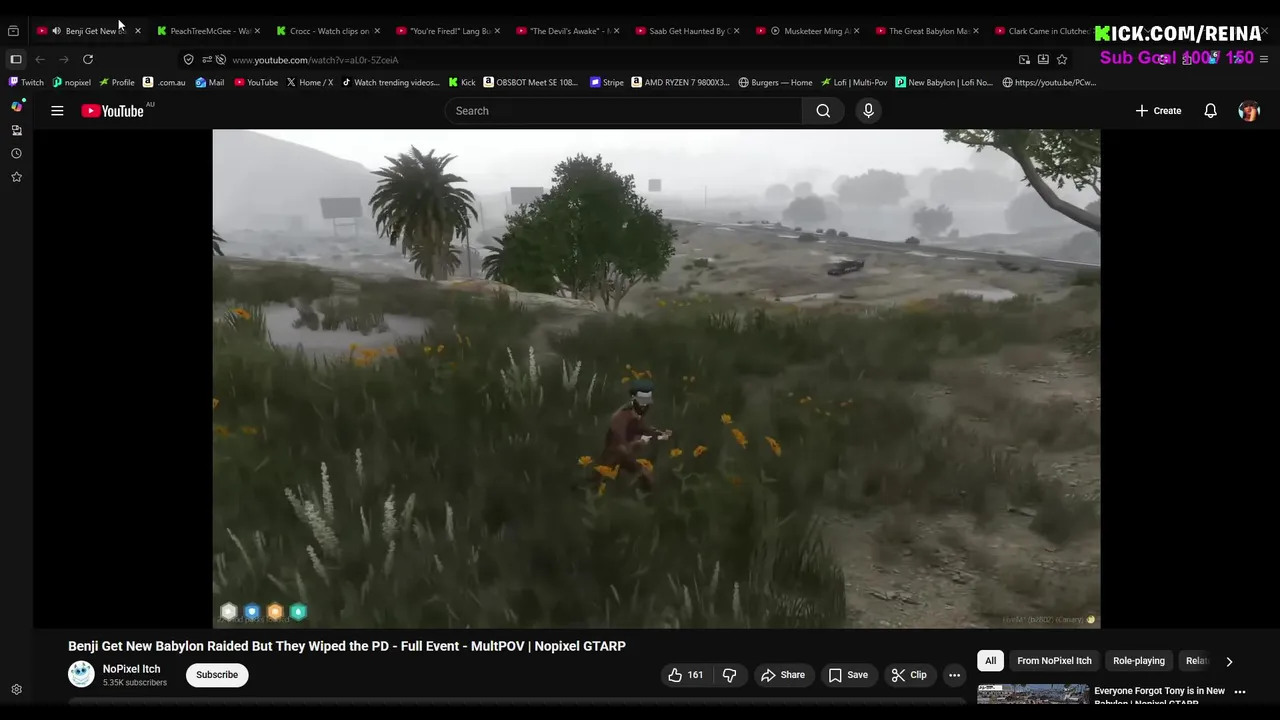The width and height of the screenshot is (1280, 720).
Task: Open Lofi | Multi-Pov bookmark
Action: tap(855, 83)
